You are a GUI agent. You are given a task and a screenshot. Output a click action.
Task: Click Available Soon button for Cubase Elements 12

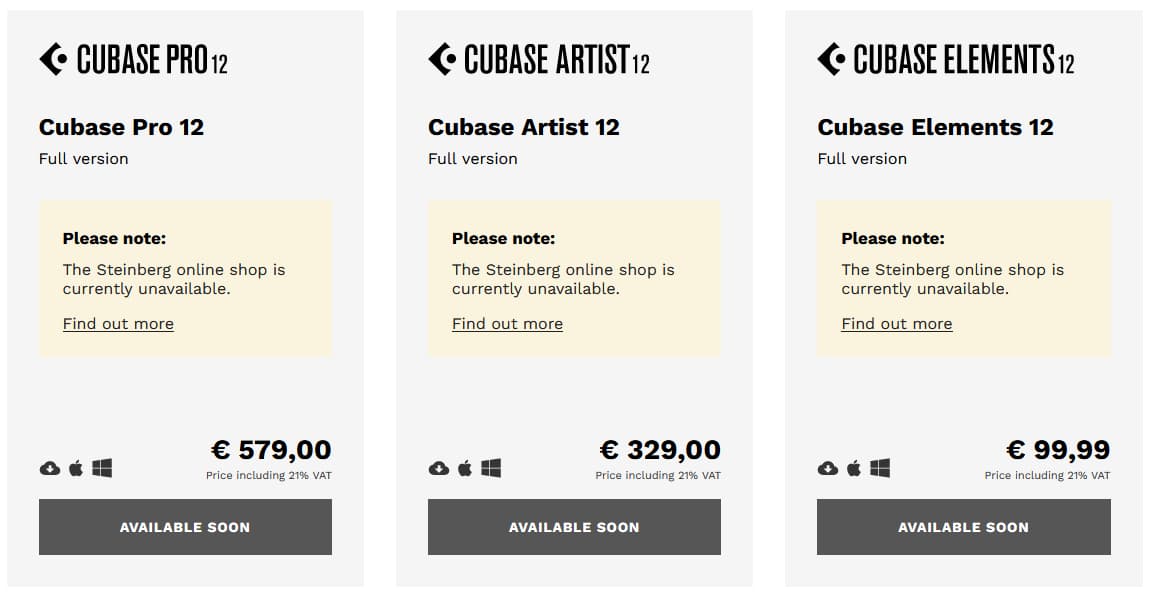click(x=963, y=527)
